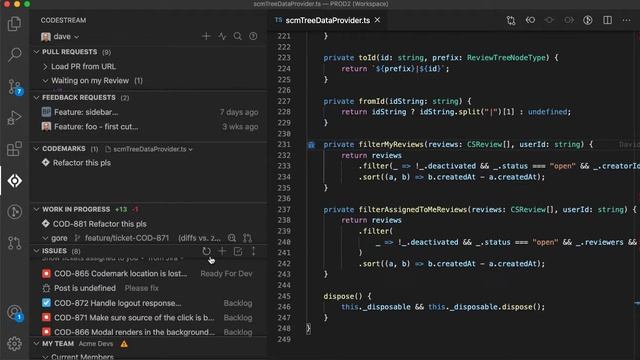Collapse the Issues section
The height and width of the screenshot is (360, 640).
coord(36,251)
